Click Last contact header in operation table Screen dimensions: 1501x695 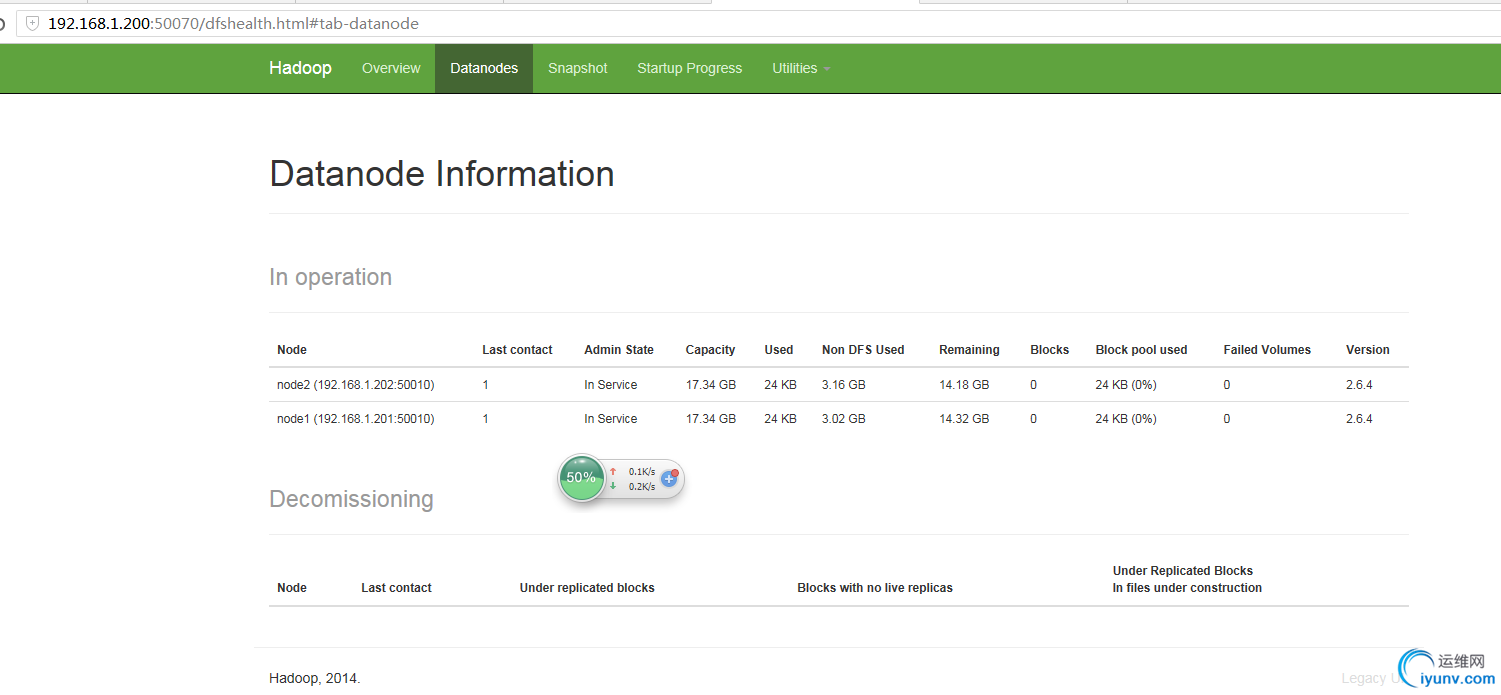tap(517, 350)
